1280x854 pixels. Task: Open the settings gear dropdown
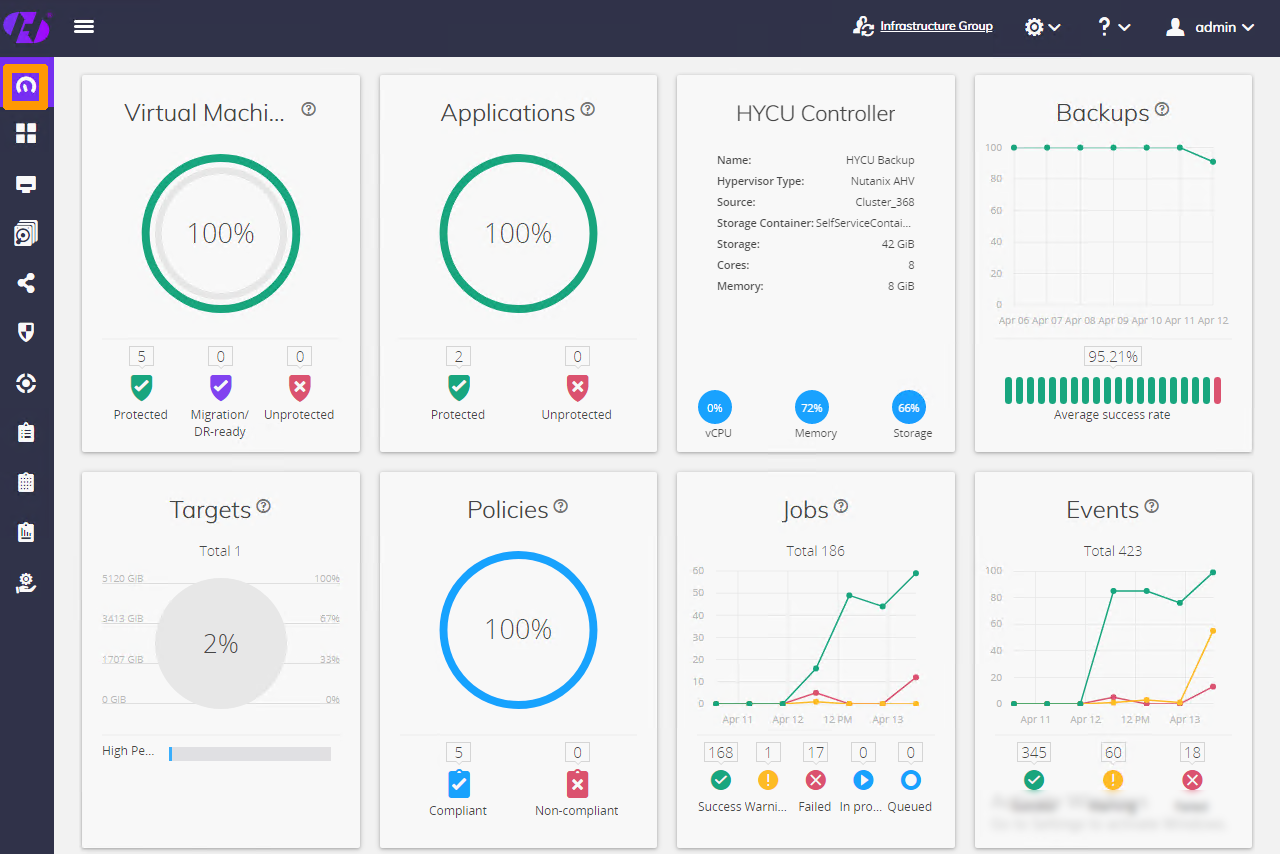[1042, 27]
